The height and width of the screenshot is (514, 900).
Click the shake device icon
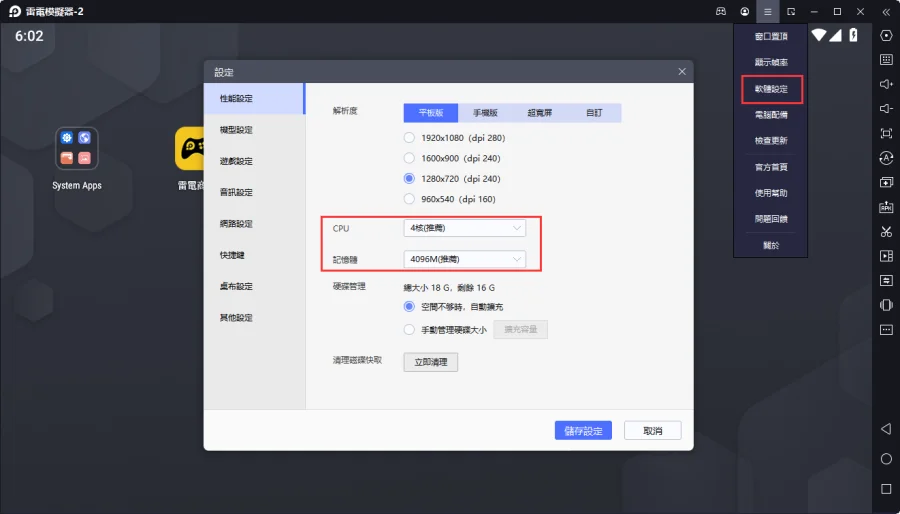click(886, 305)
